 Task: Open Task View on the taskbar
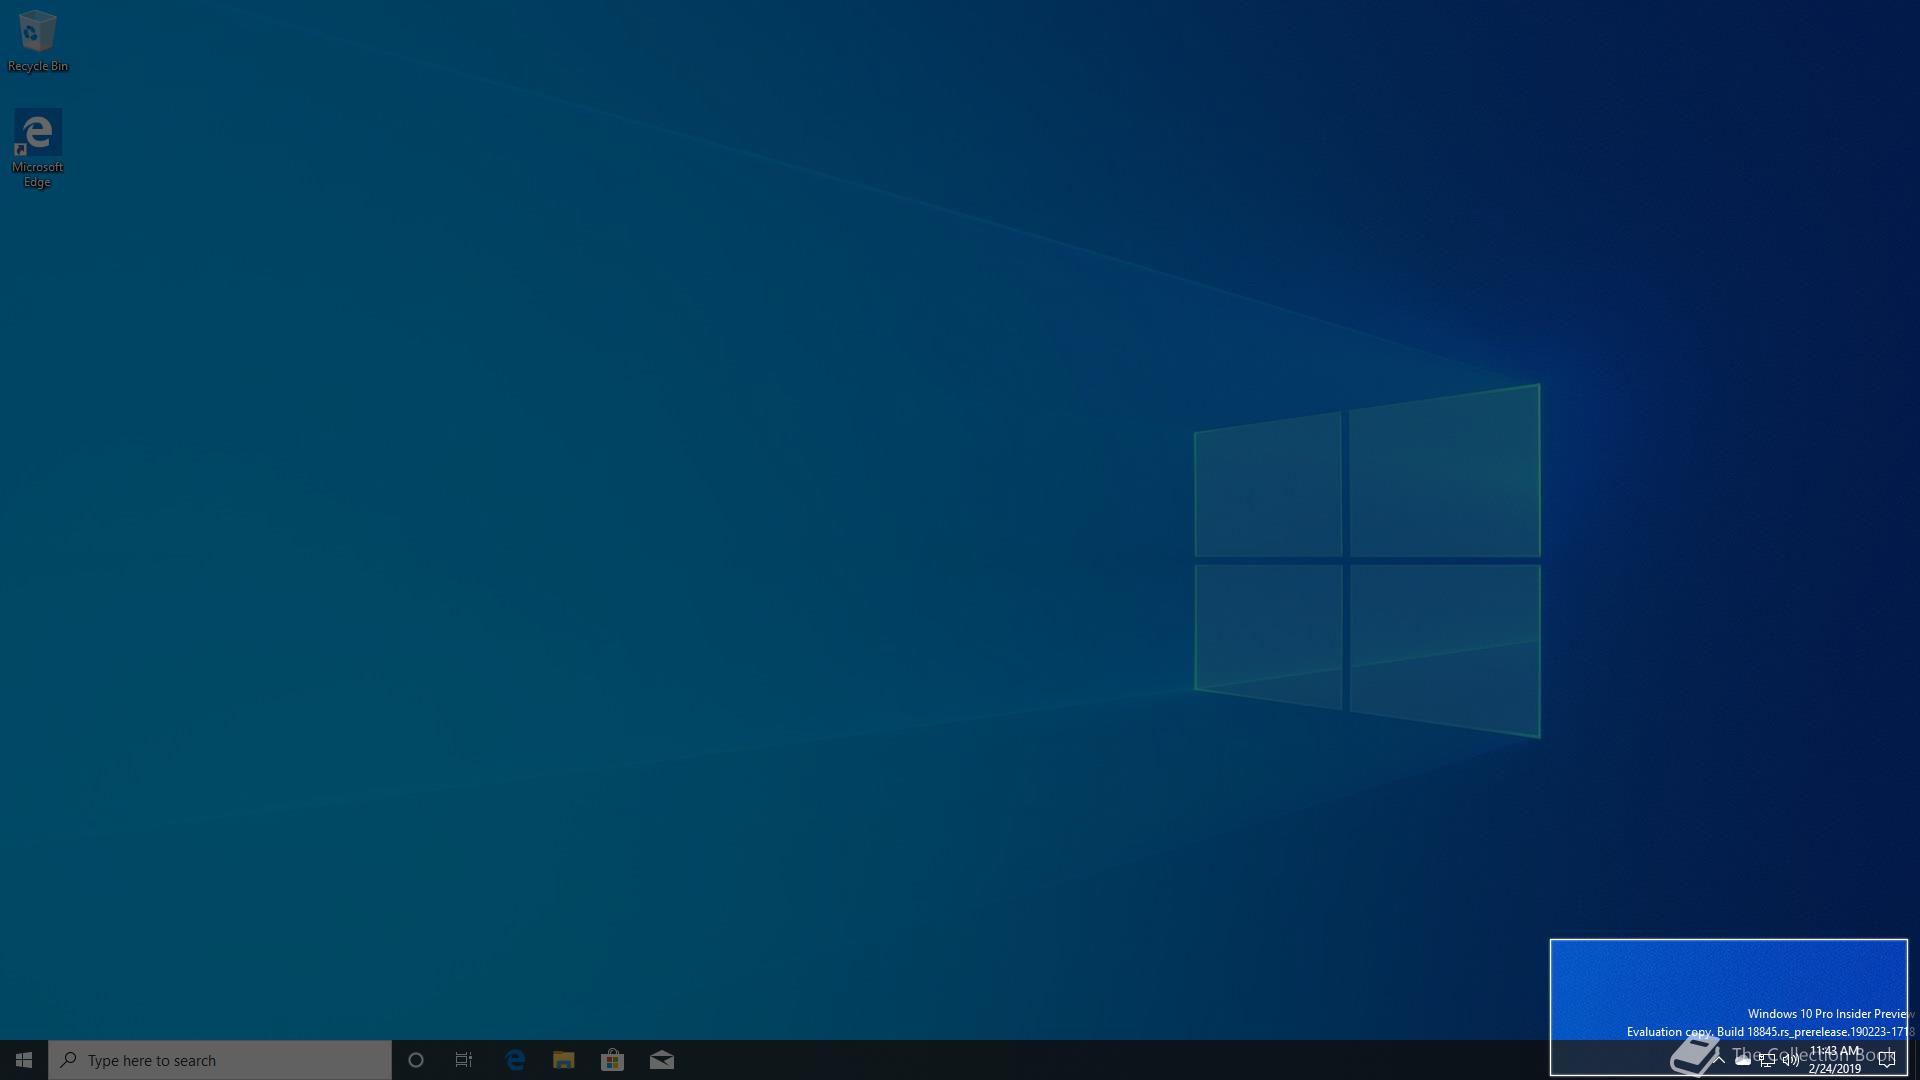464,1060
